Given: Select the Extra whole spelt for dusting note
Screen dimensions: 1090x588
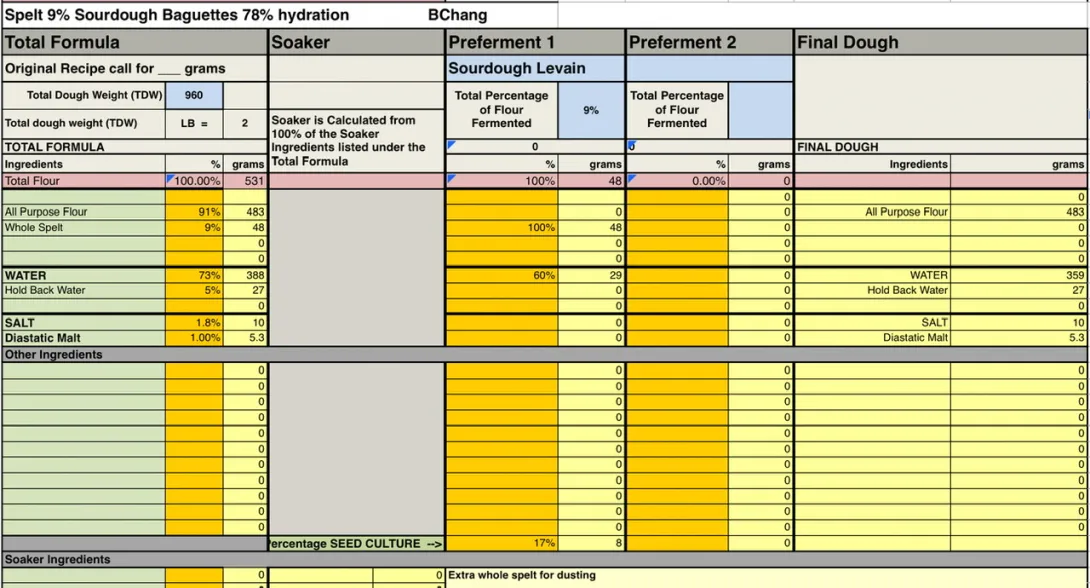Looking at the screenshot, I should (x=522, y=575).
